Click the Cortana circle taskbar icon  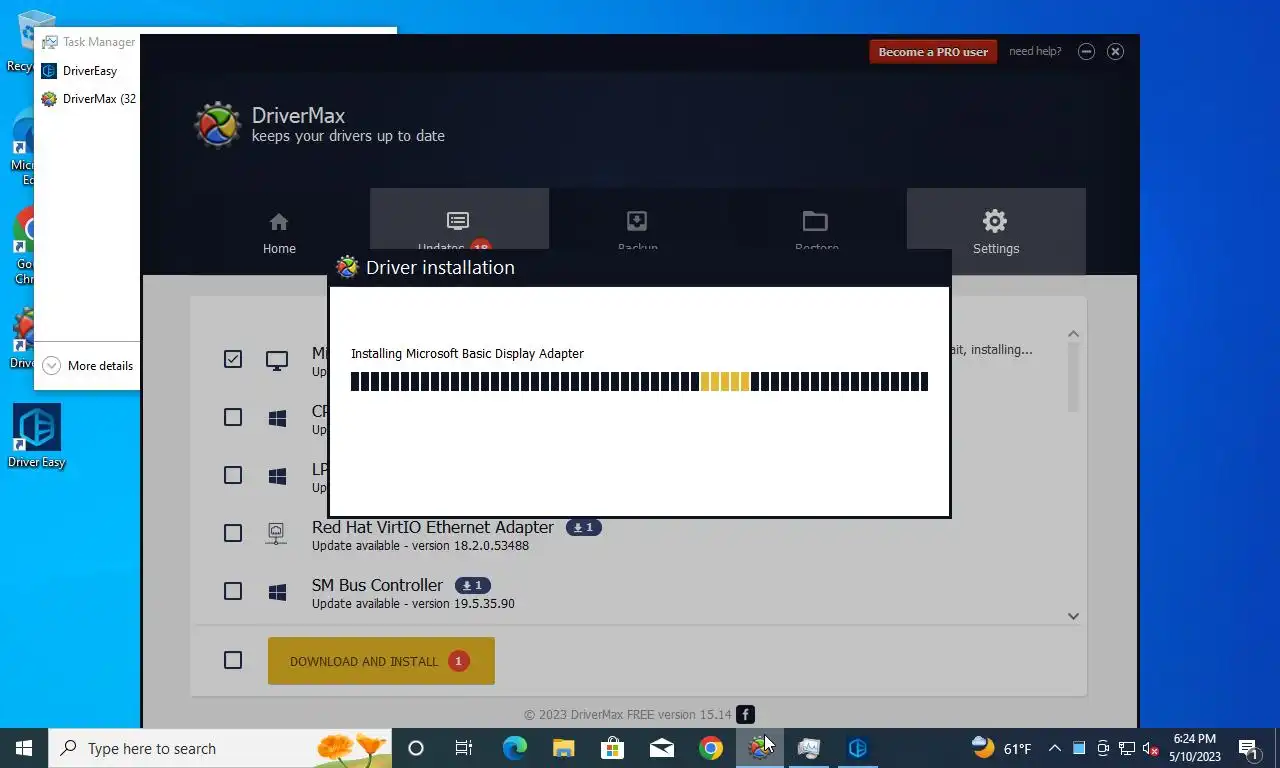tap(416, 748)
